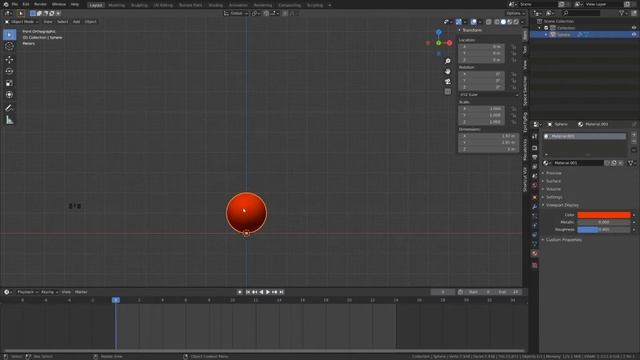640x360 pixels.
Task: Click the play animation button
Action: pos(268,292)
